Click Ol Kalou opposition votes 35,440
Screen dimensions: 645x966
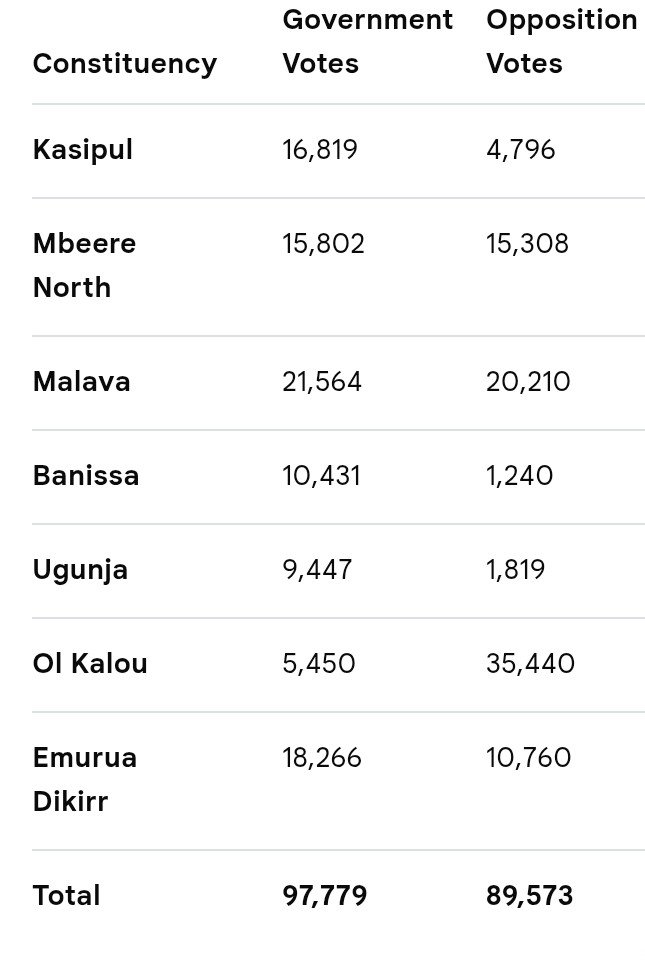click(x=530, y=664)
